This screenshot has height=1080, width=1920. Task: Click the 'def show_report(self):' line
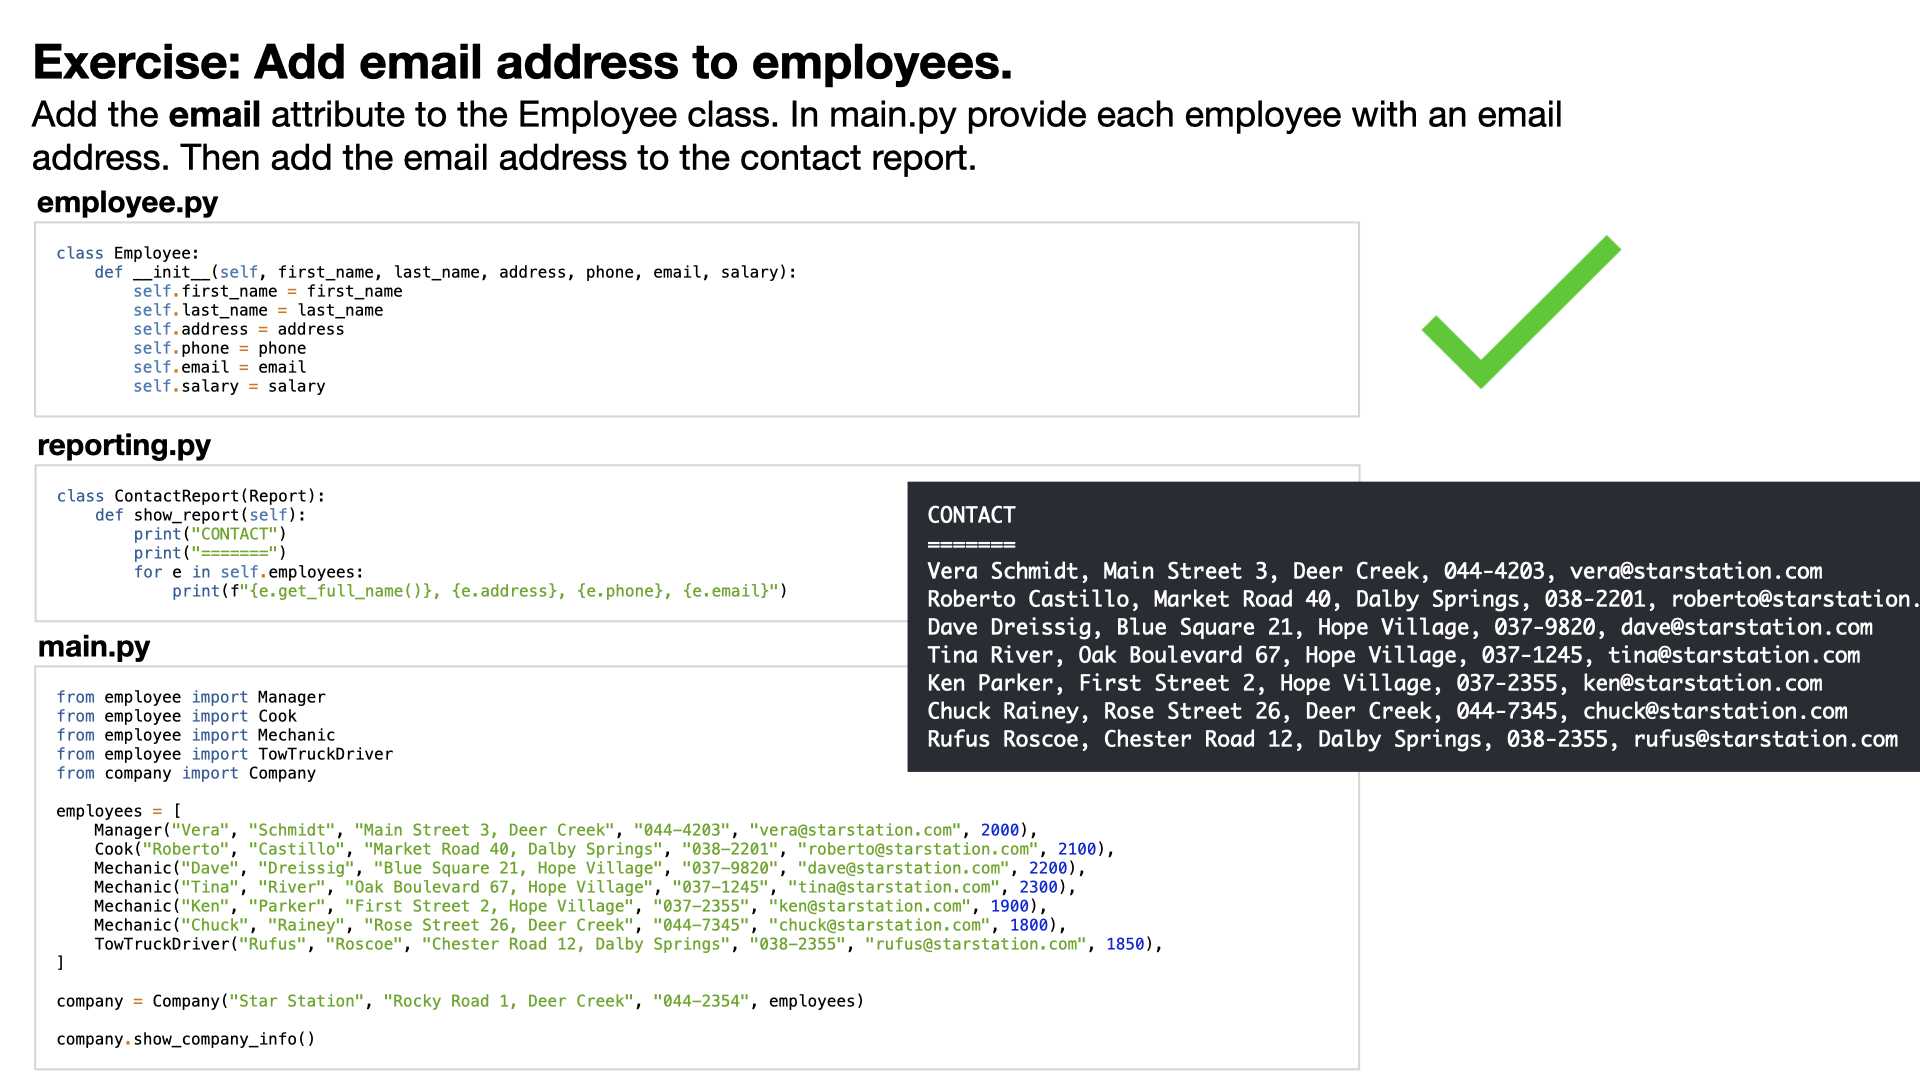coord(201,516)
